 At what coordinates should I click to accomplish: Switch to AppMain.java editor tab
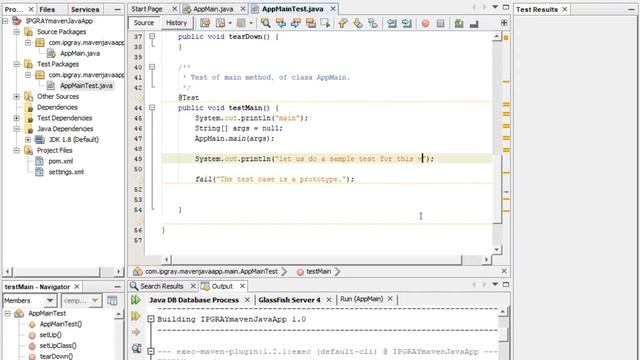213,9
